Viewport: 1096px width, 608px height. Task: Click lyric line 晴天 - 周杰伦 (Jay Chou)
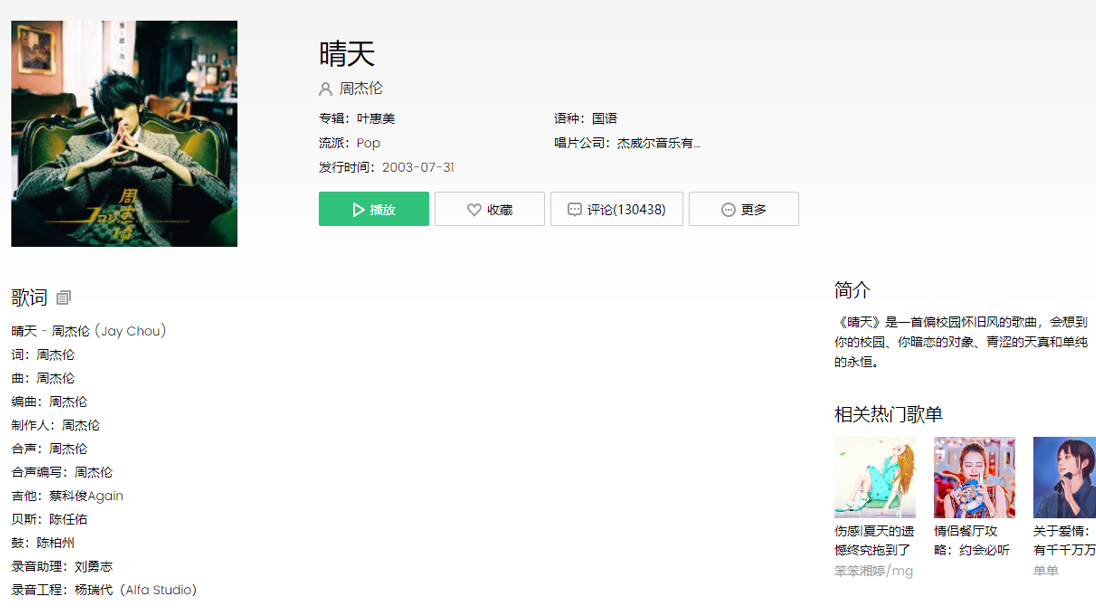coord(89,331)
